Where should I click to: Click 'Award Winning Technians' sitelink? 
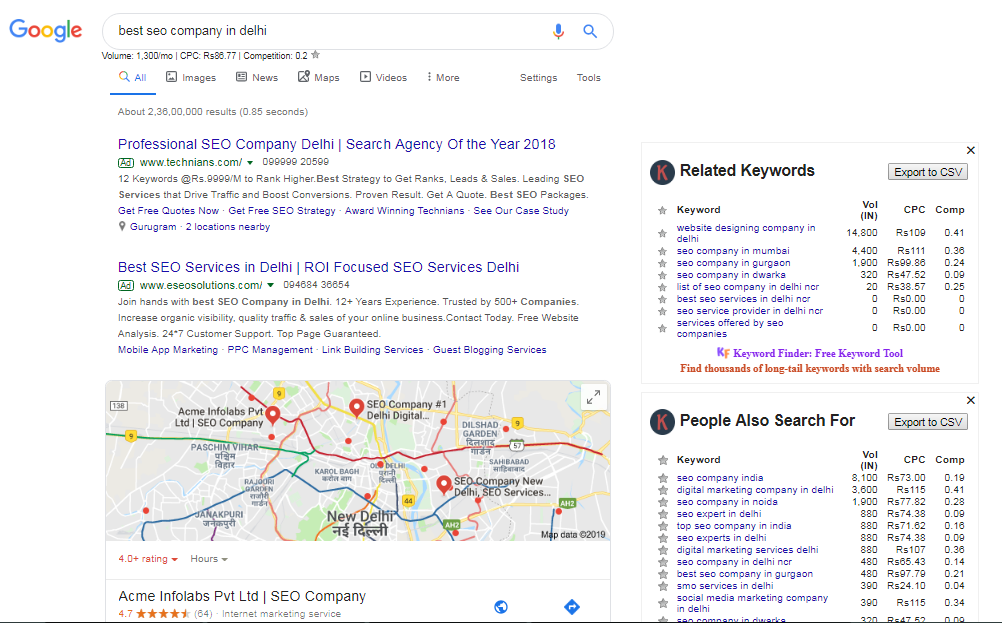click(405, 211)
